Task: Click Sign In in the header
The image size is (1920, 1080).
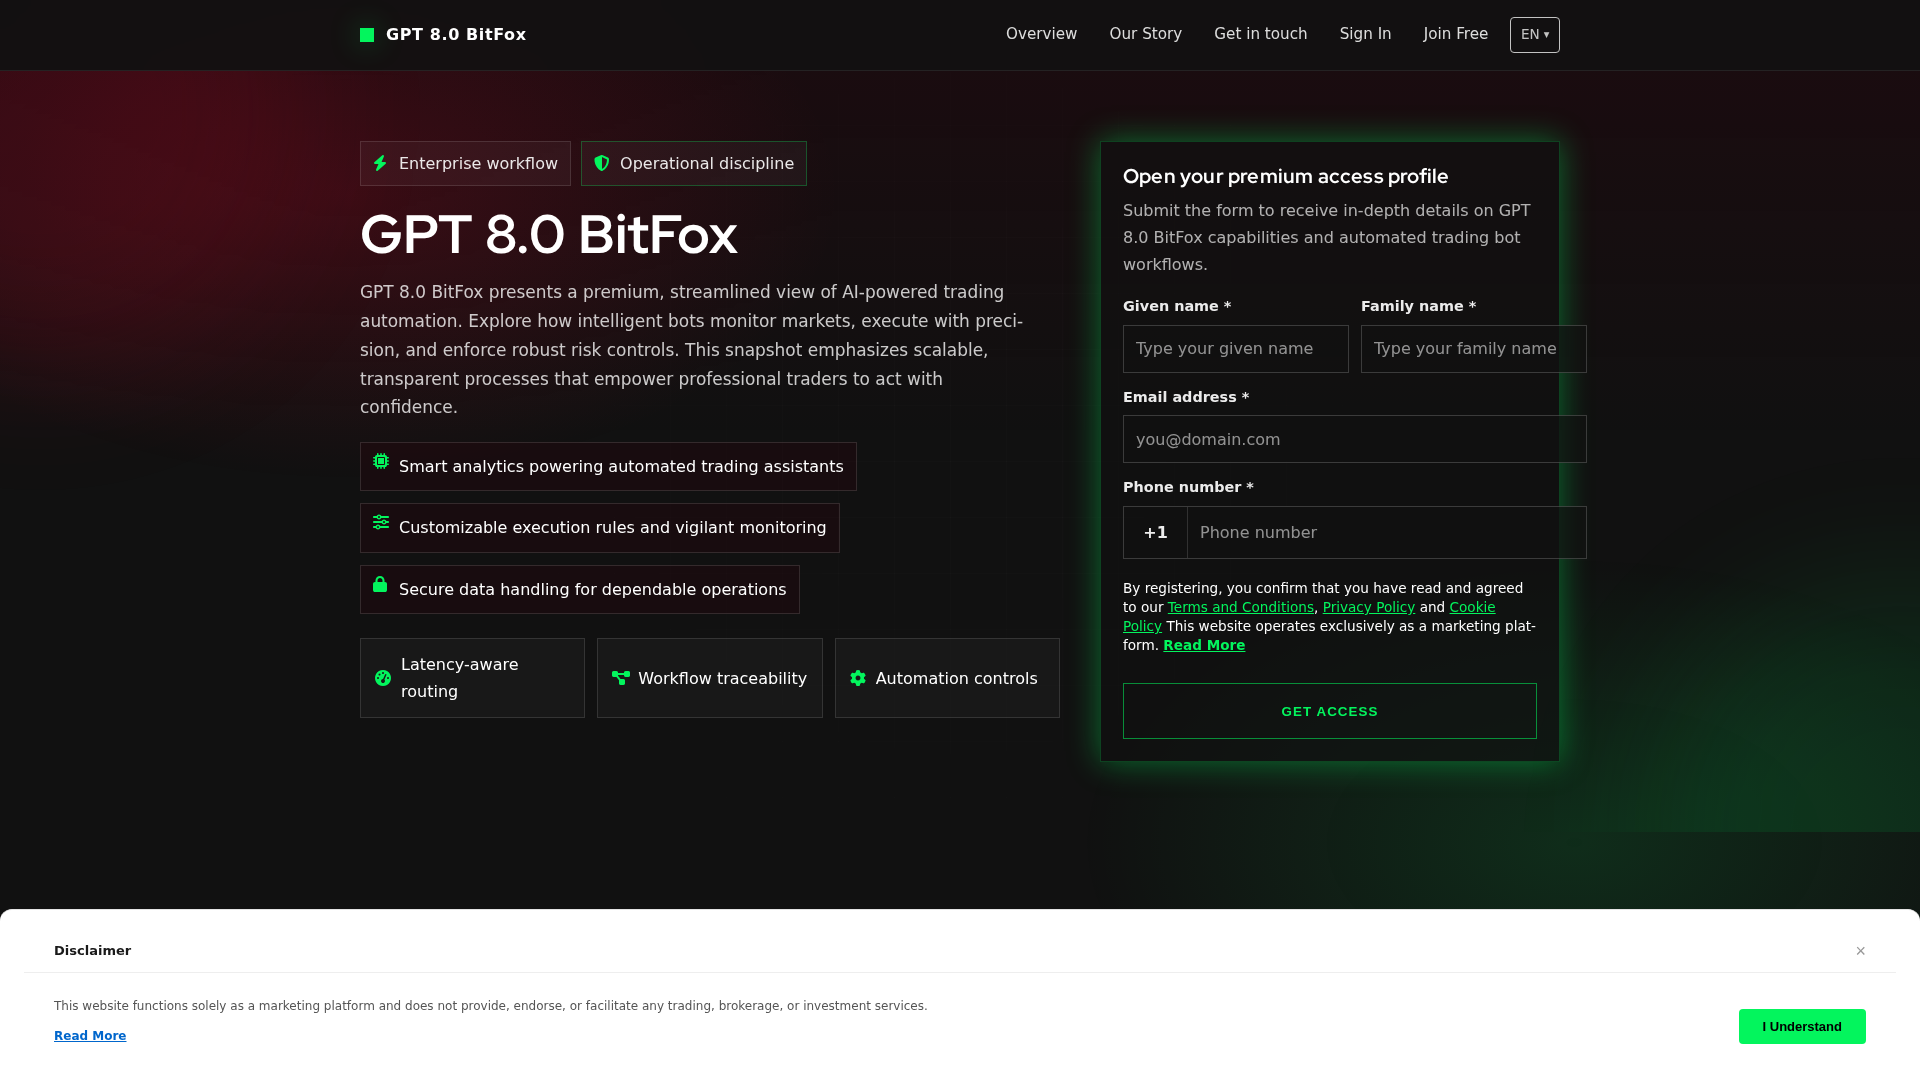Action: pyautogui.click(x=1365, y=34)
